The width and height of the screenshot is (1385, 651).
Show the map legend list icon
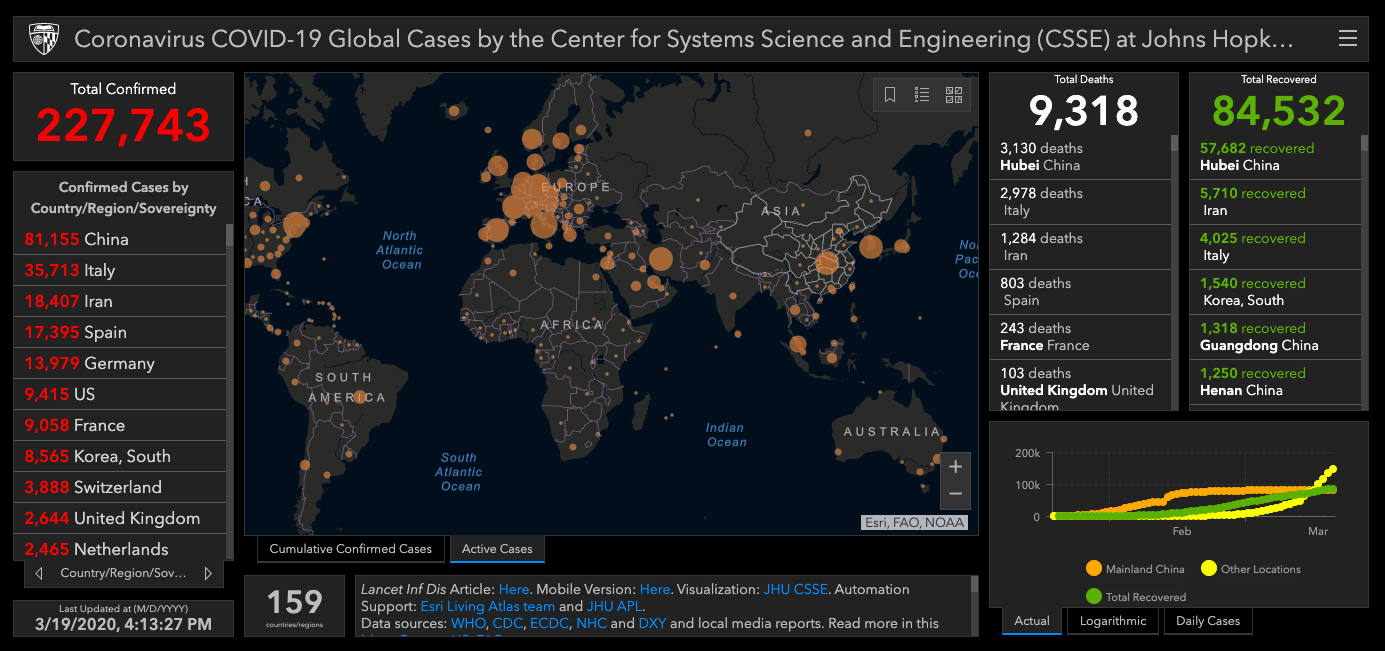pos(922,95)
